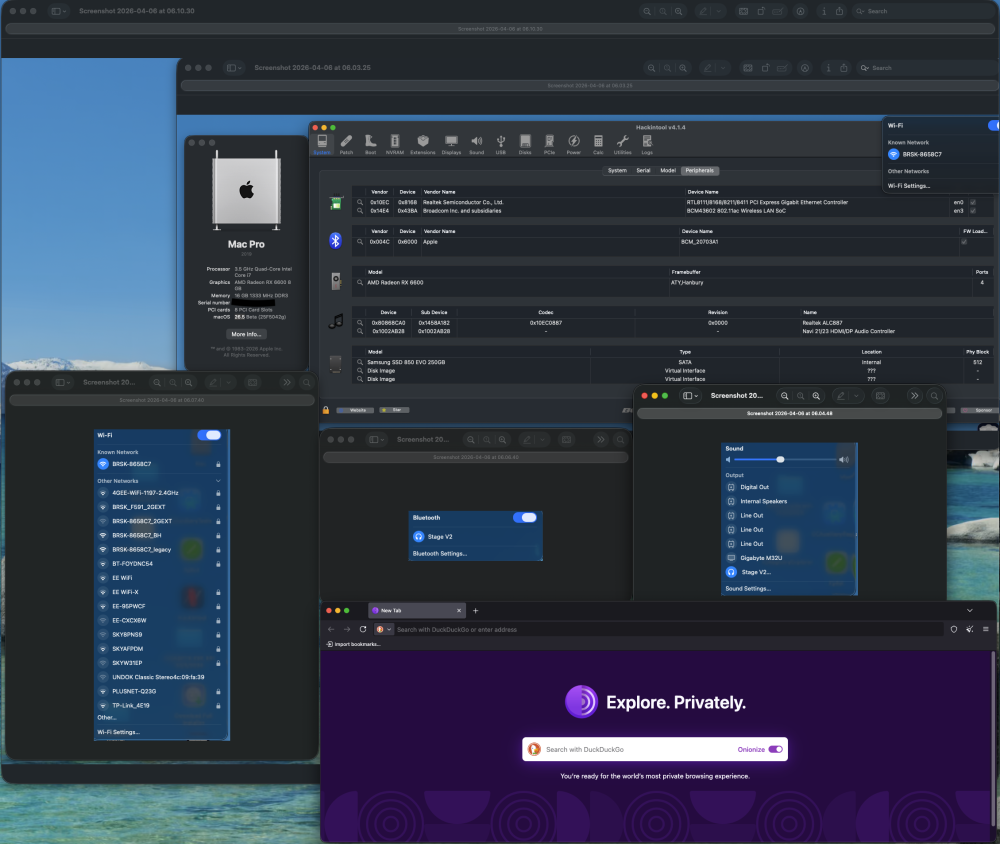The image size is (1000, 844).
Task: Open Logs in the Hackintool toolbar
Action: (647, 144)
